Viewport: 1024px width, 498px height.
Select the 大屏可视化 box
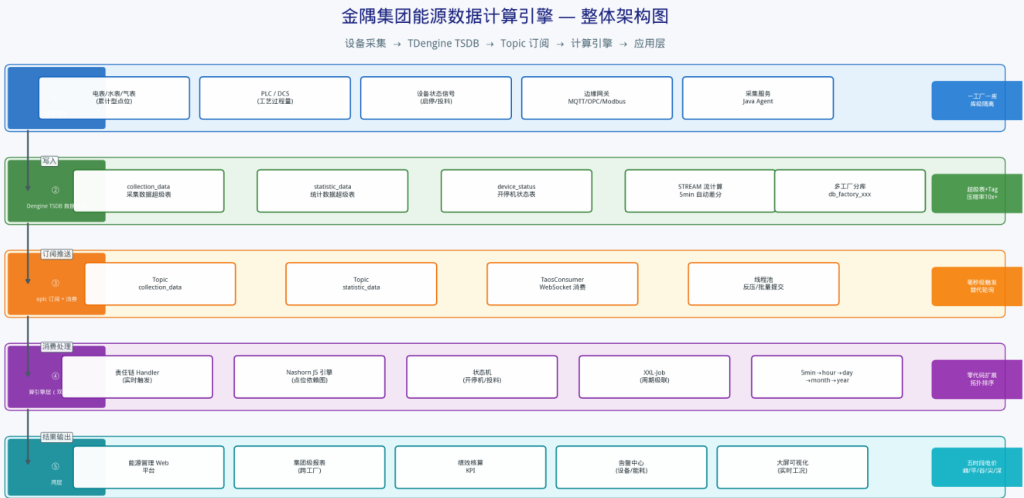tap(792, 467)
